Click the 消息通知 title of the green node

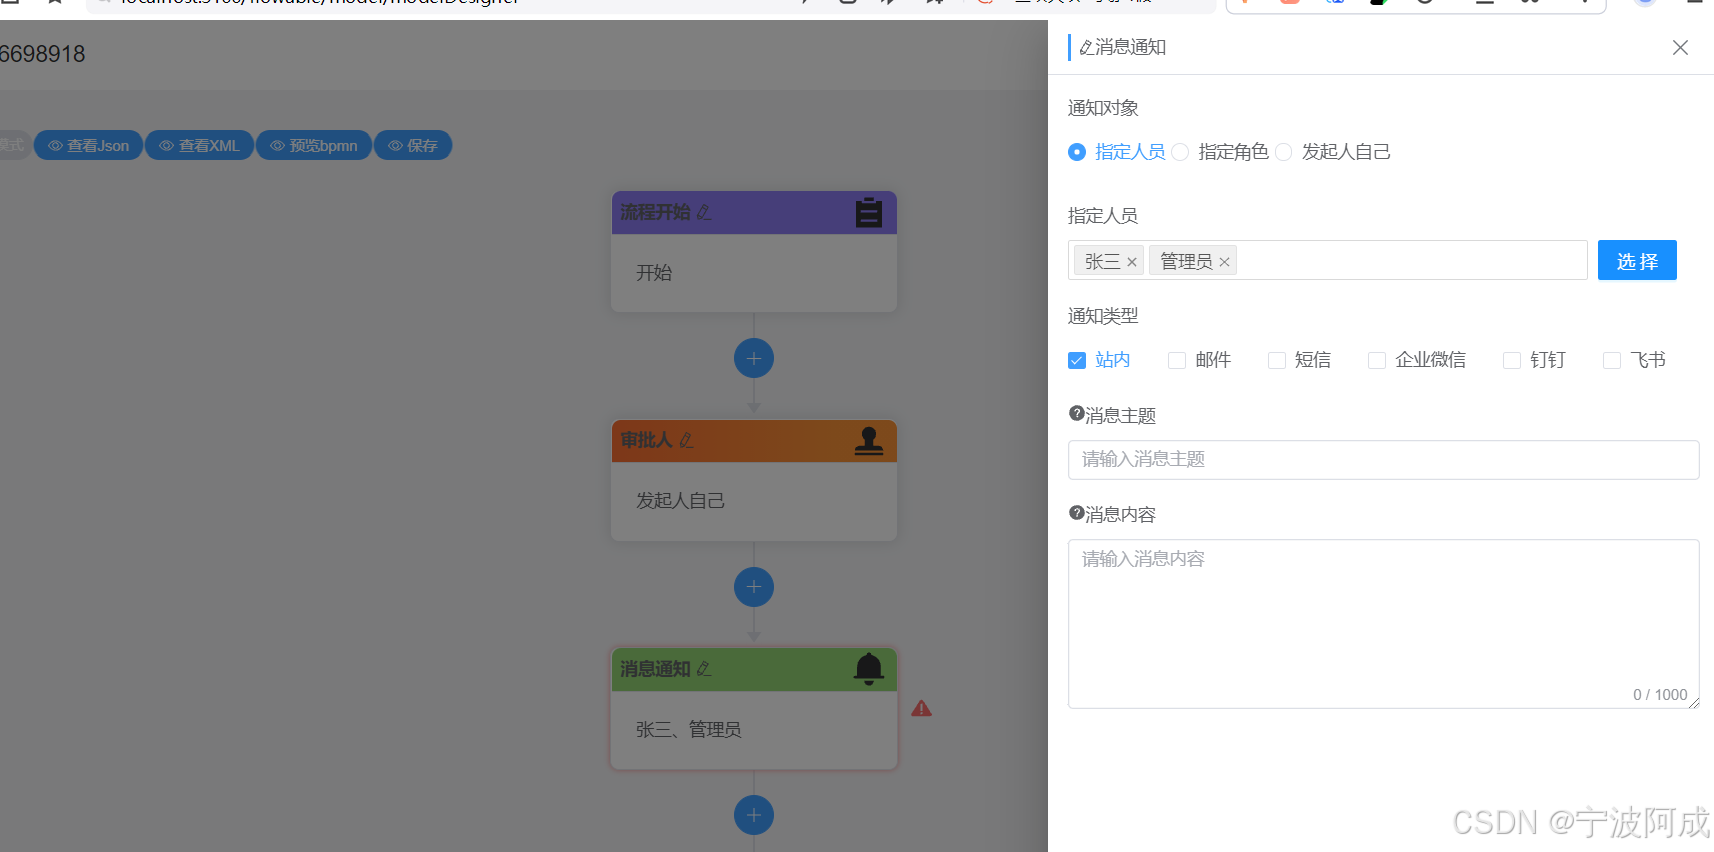pos(655,669)
